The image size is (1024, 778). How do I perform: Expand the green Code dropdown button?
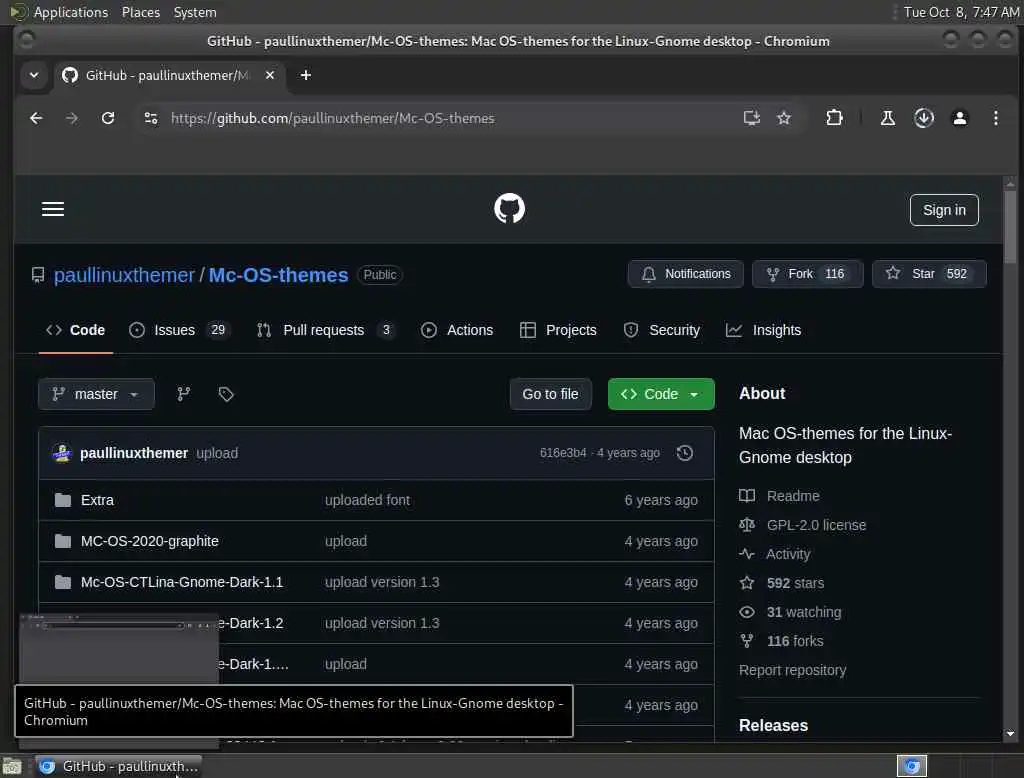(661, 394)
